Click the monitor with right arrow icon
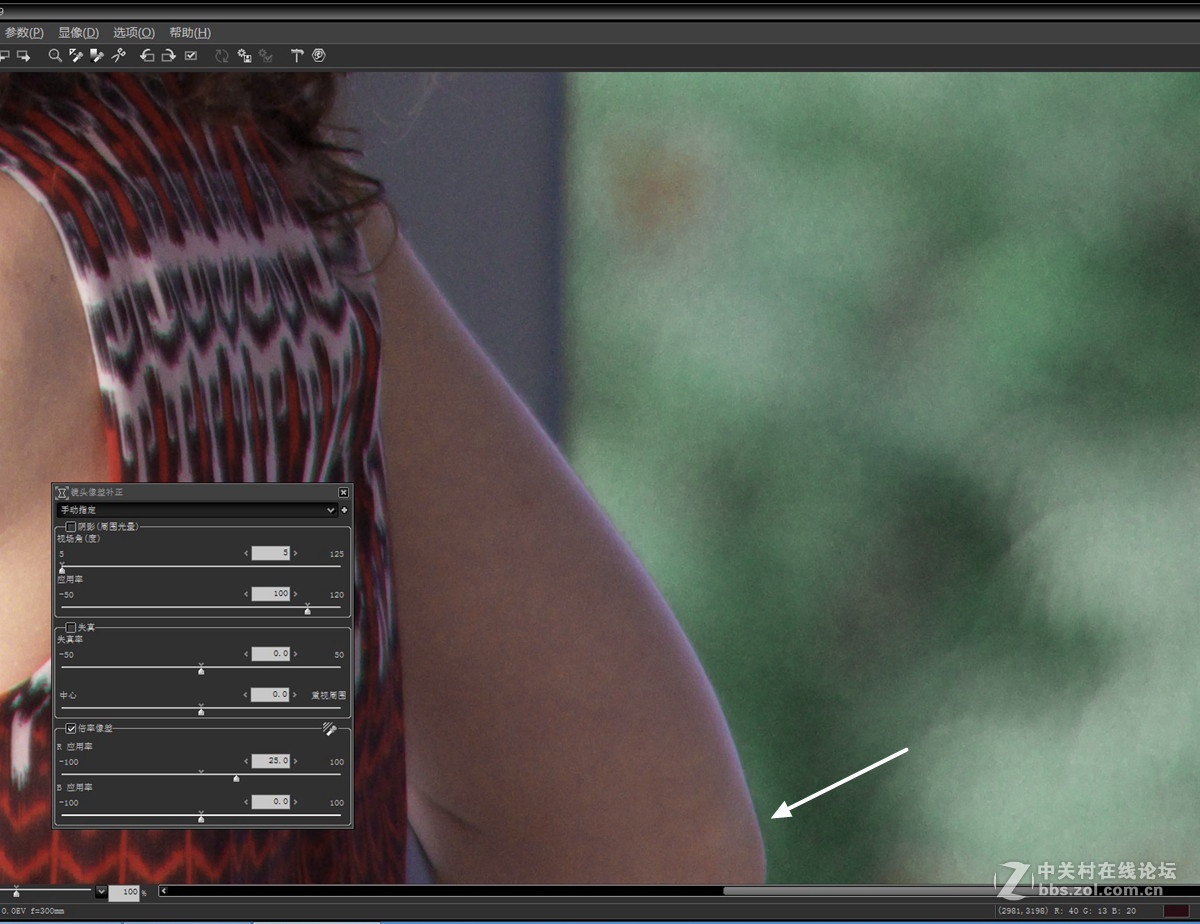Image resolution: width=1200 pixels, height=924 pixels. (24, 56)
